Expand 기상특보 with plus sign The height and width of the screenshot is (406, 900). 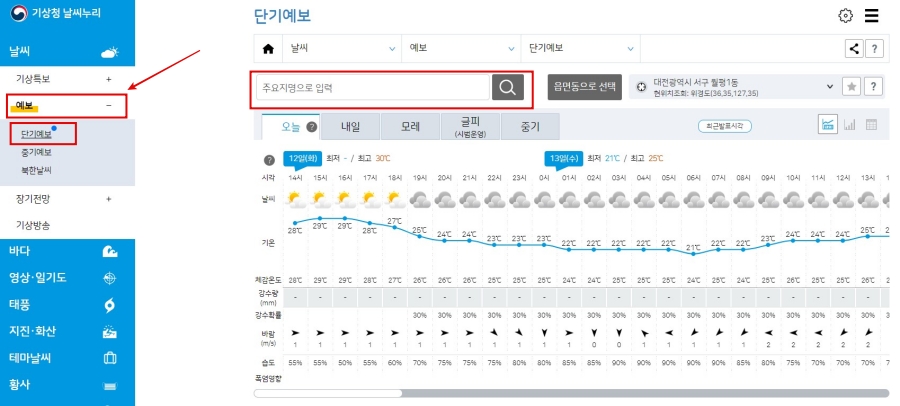pos(108,79)
